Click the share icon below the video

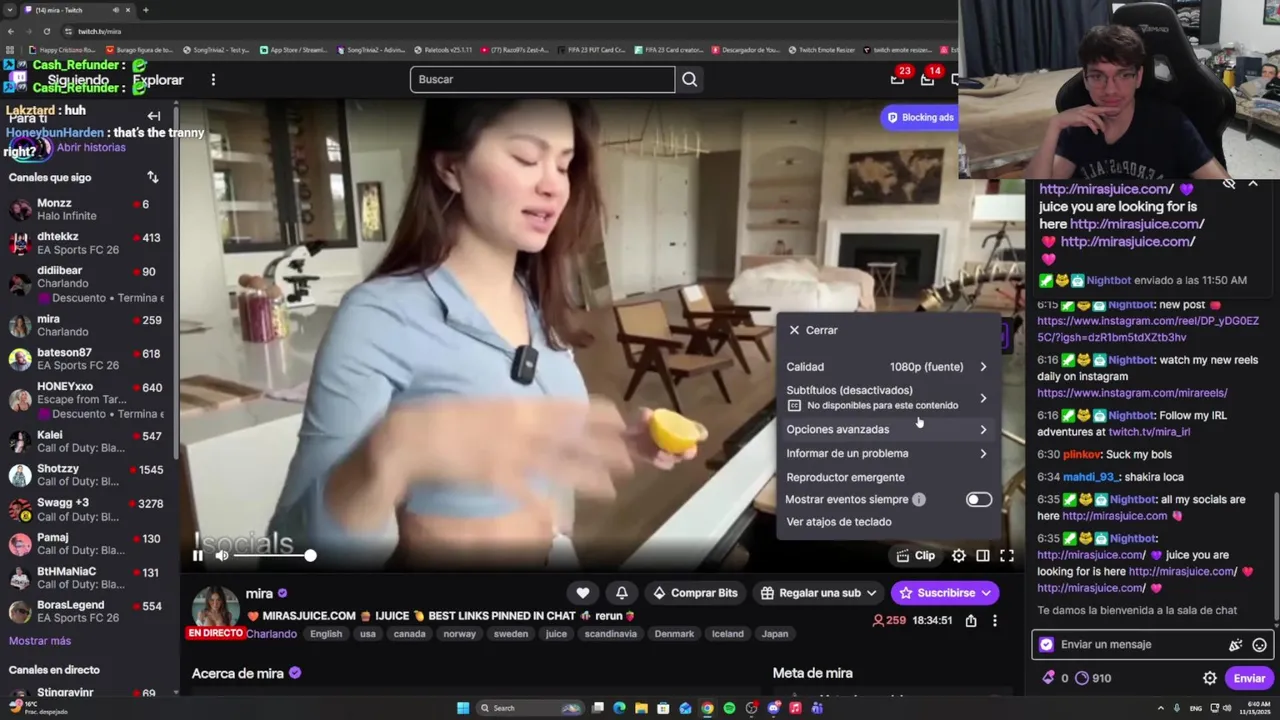tap(971, 621)
